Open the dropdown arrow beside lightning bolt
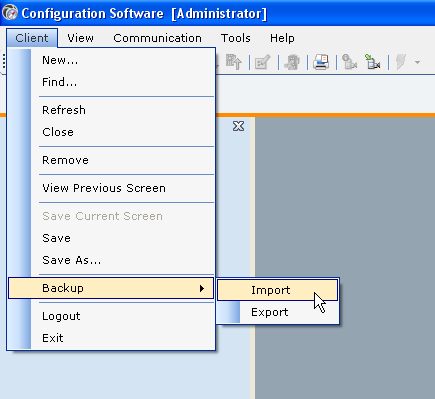The height and width of the screenshot is (399, 435). pos(417,62)
